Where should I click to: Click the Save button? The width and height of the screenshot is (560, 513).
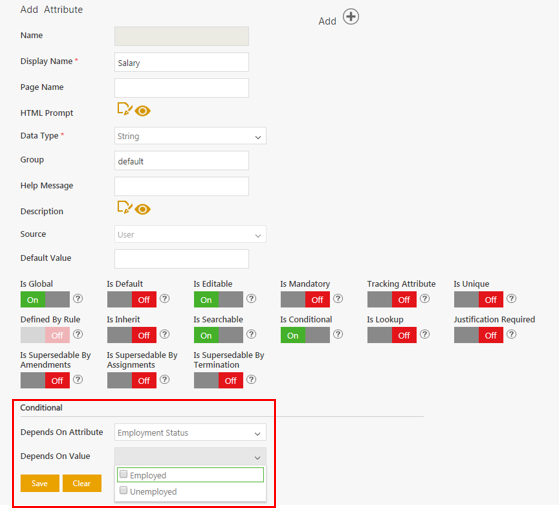point(40,483)
